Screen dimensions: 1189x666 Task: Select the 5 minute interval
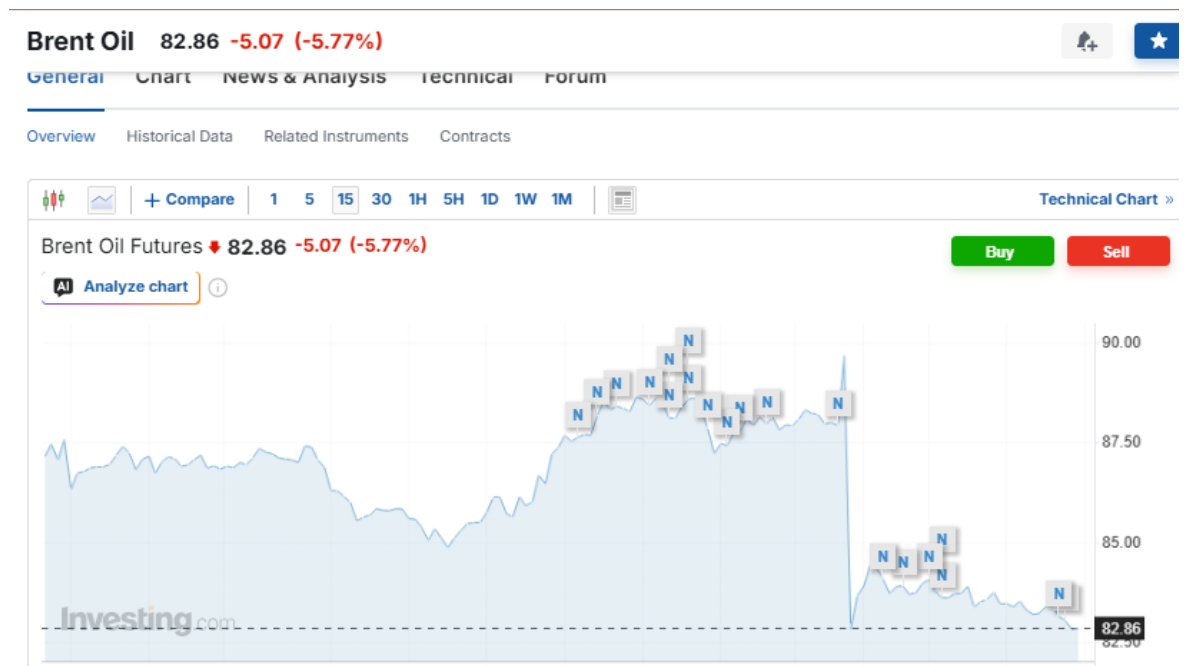309,199
